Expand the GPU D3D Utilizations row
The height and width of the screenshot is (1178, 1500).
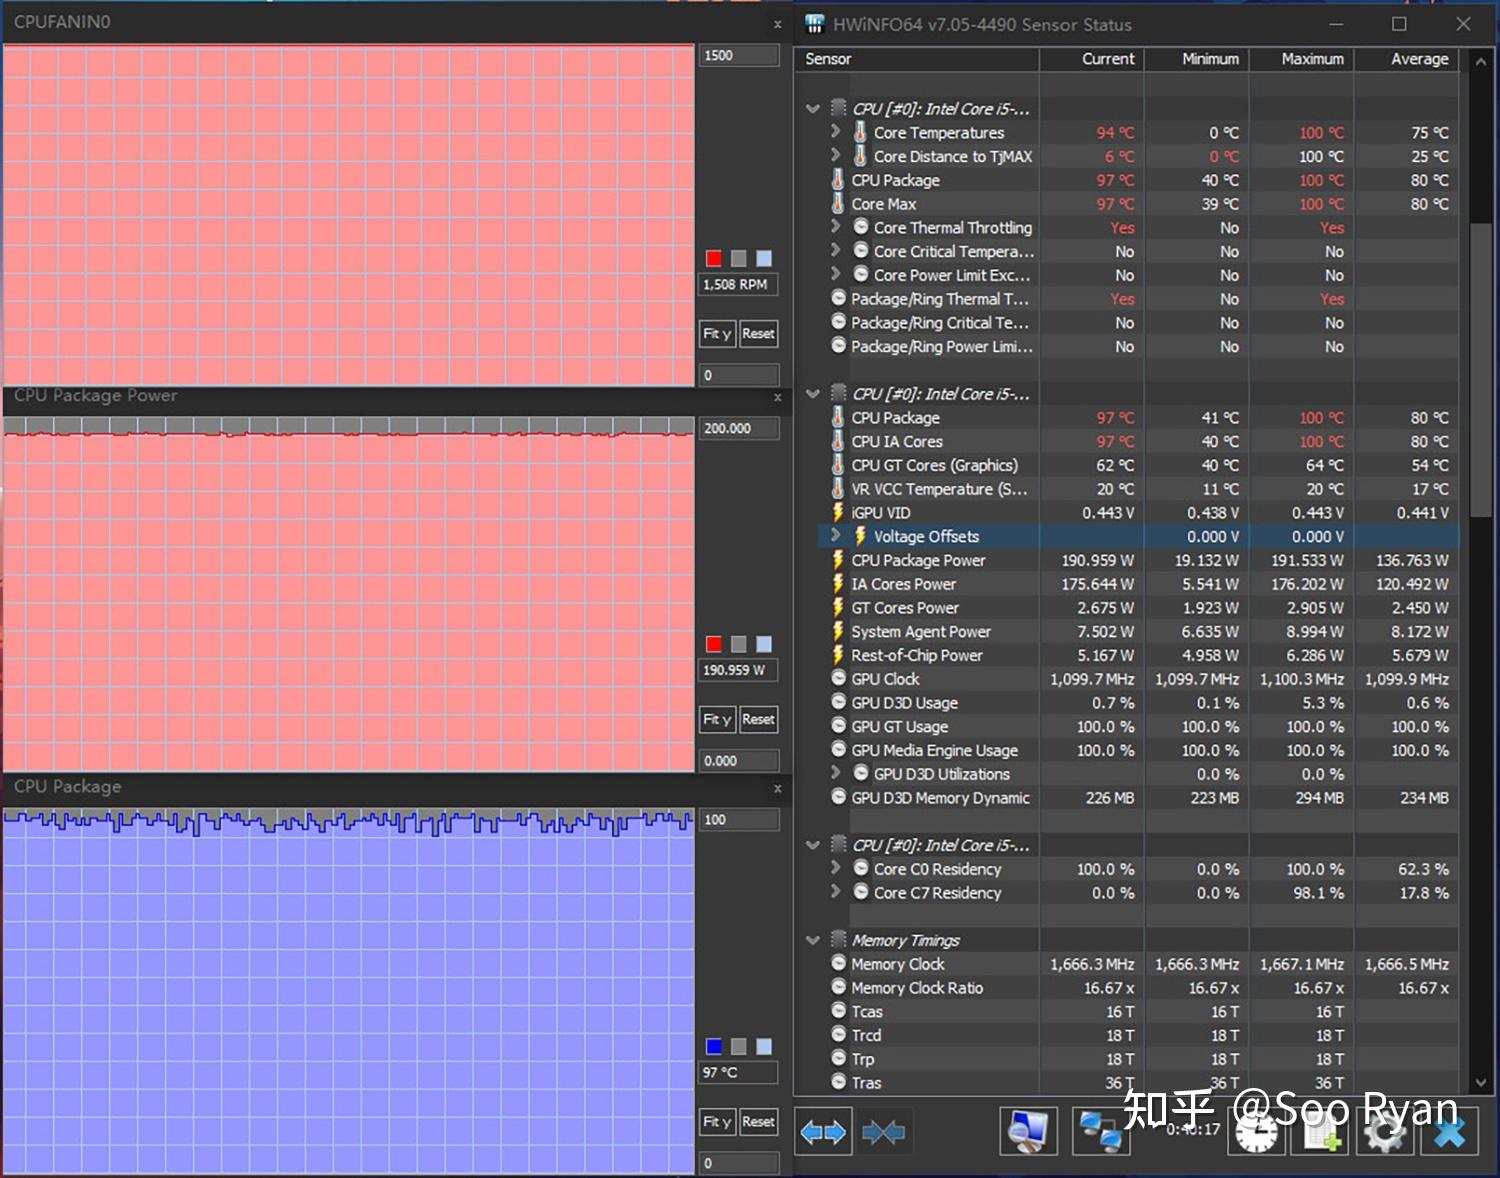click(836, 773)
